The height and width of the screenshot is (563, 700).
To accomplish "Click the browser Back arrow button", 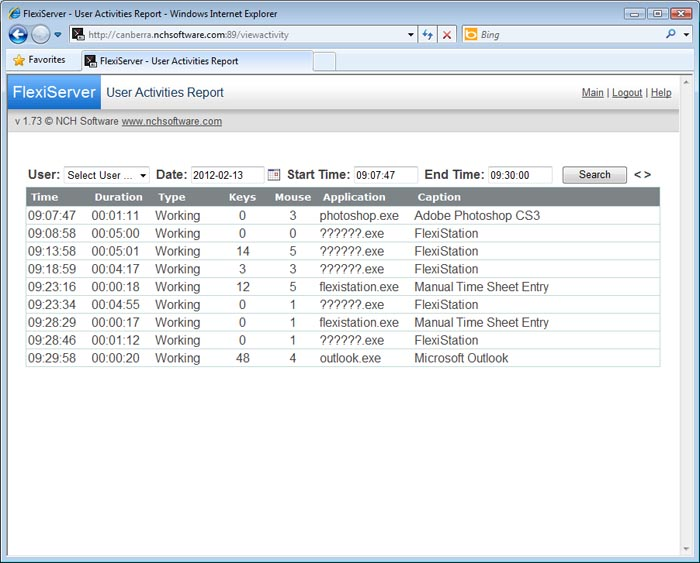I will pos(18,34).
